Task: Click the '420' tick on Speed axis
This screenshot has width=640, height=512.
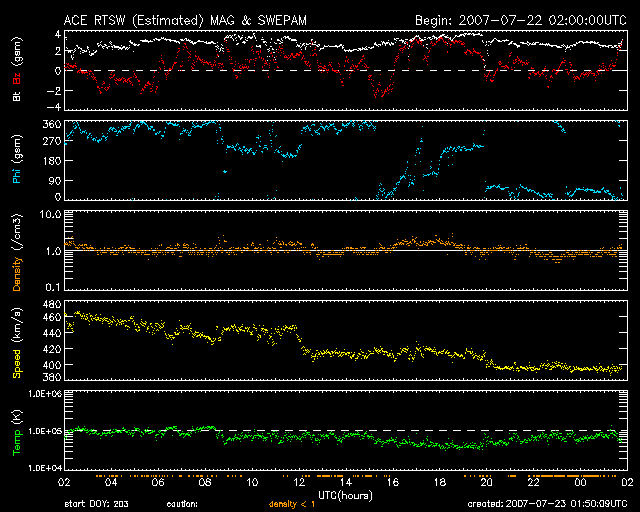Action: click(x=52, y=349)
